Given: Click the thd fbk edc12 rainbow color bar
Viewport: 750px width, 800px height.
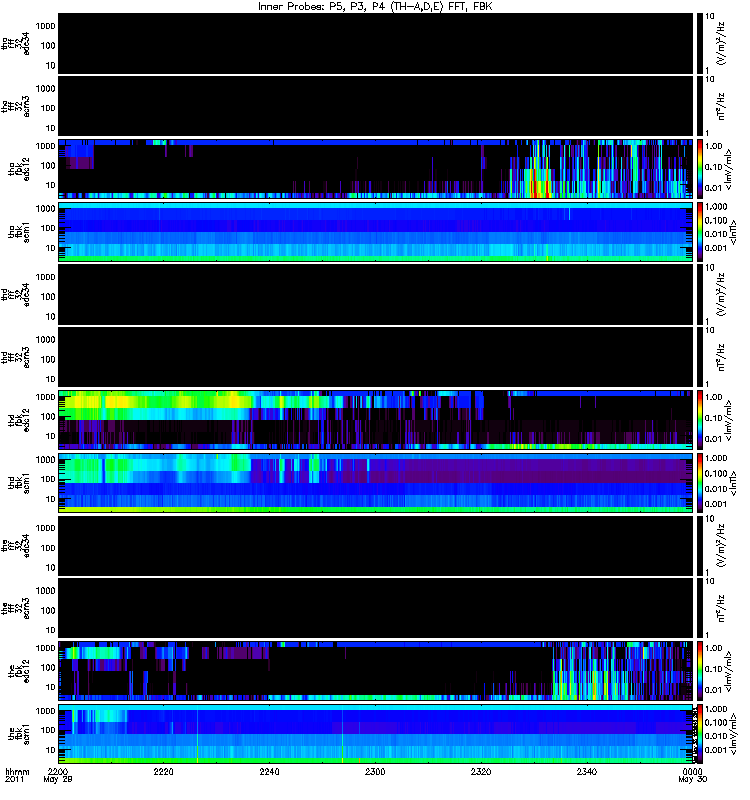Looking at the screenshot, I should click(x=700, y=420).
